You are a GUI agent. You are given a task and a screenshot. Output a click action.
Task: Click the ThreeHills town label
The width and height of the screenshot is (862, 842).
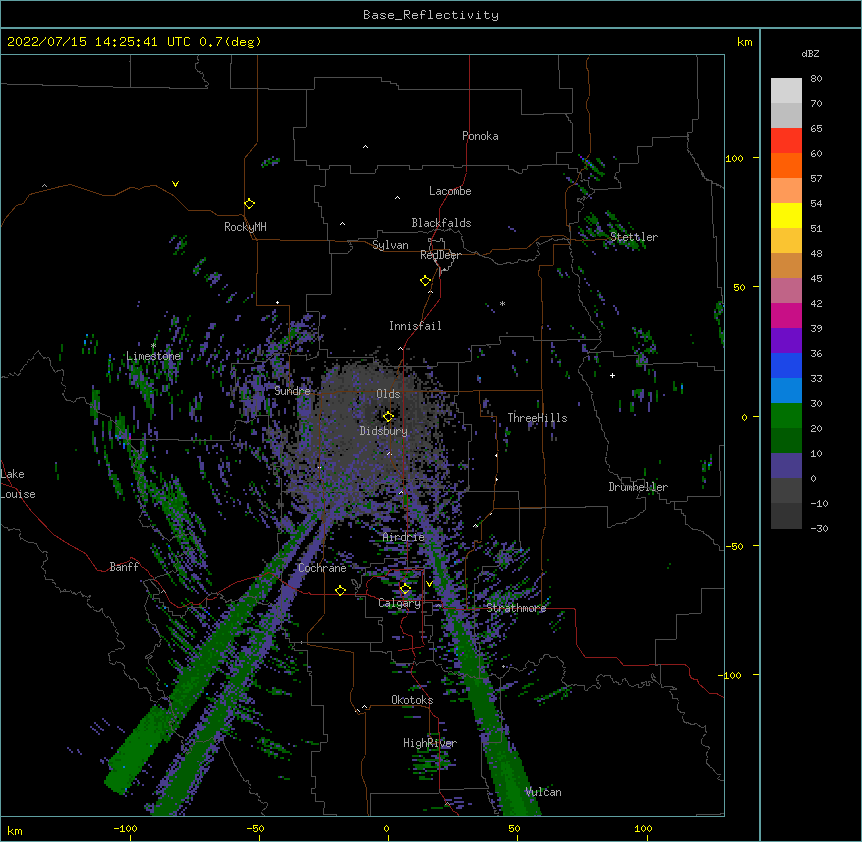[537, 418]
